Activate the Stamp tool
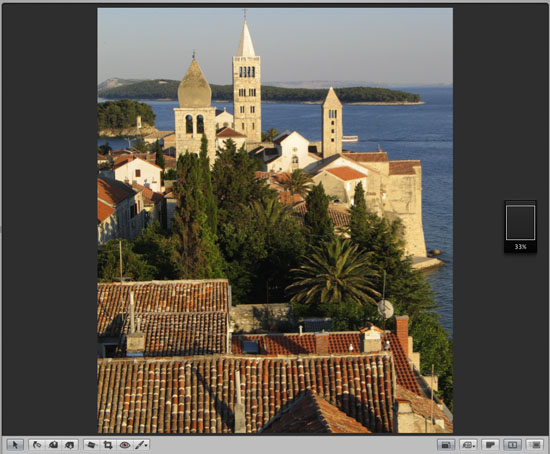The height and width of the screenshot is (454, 550). tap(69, 445)
